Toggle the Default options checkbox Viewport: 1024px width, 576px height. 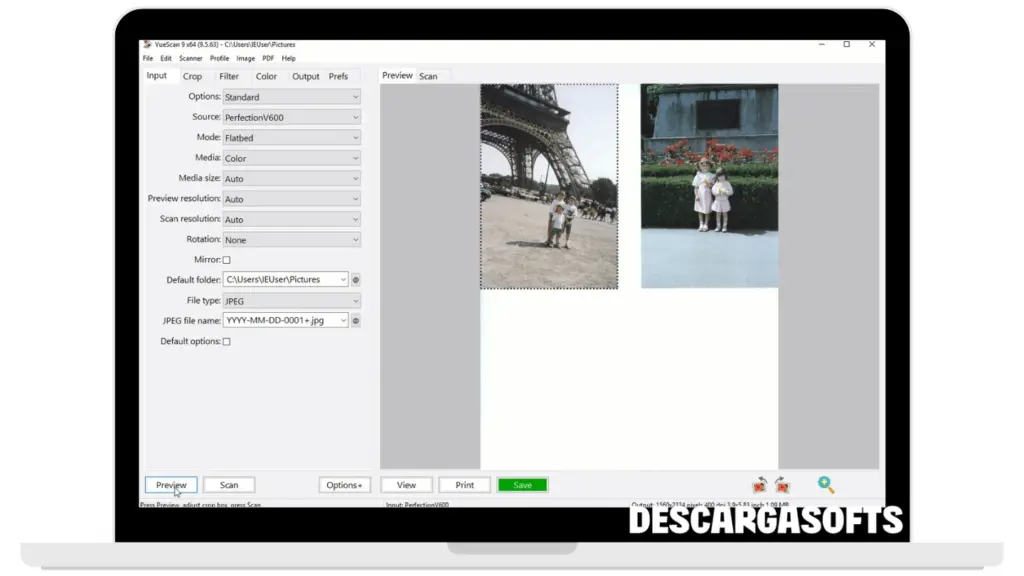pyautogui.click(x=226, y=342)
